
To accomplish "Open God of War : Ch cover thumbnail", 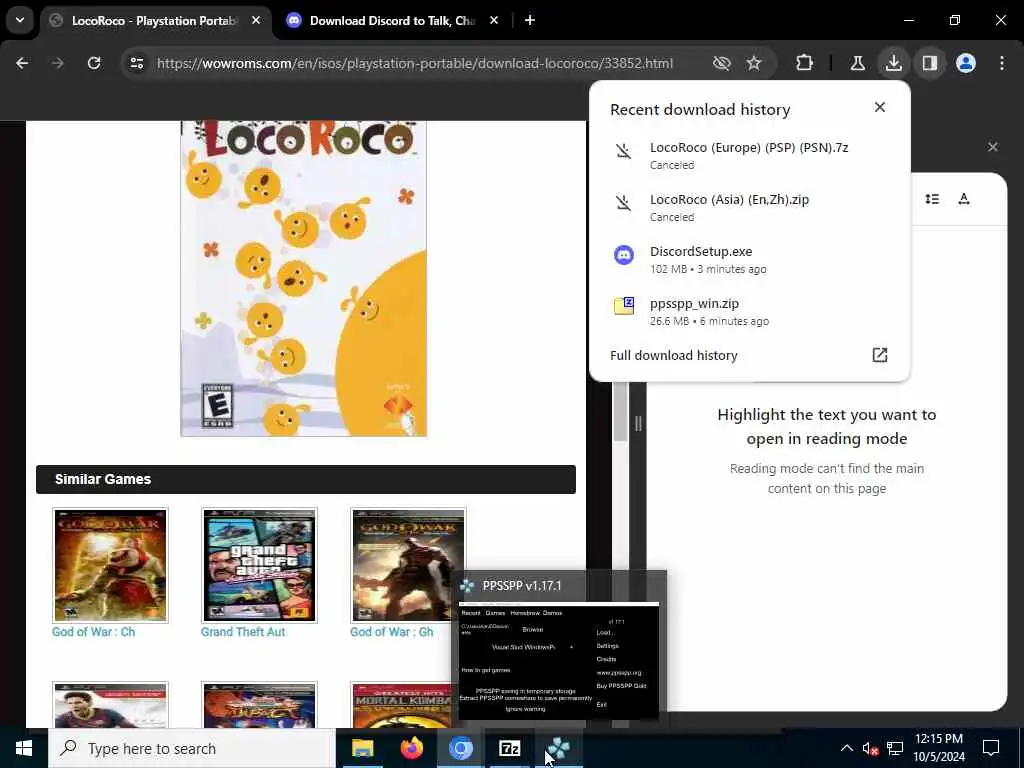I will 110,565.
